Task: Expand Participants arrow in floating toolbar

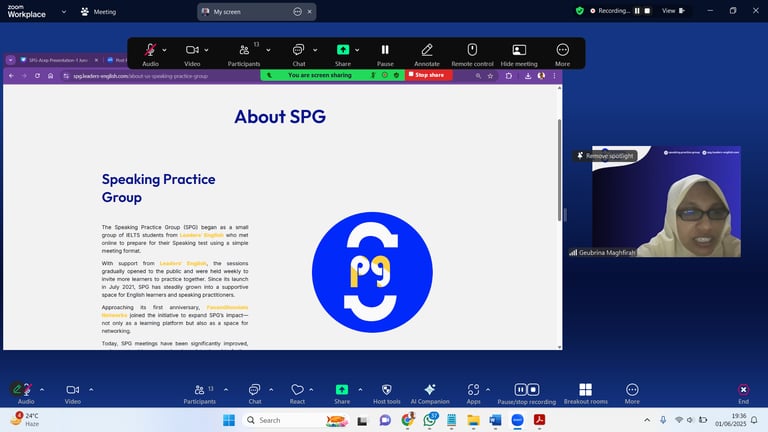Action: (268, 50)
